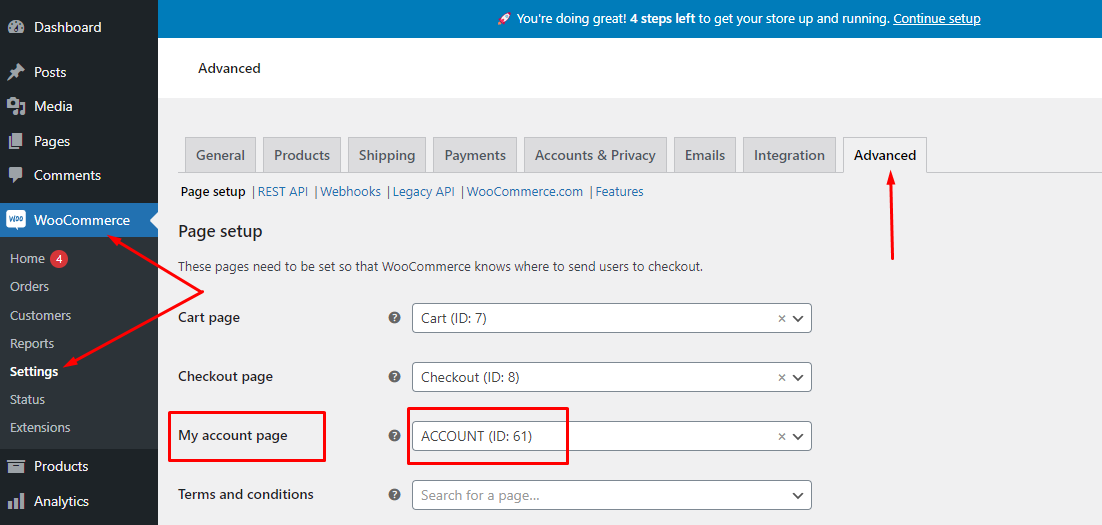Switch to the General settings tab

221,155
